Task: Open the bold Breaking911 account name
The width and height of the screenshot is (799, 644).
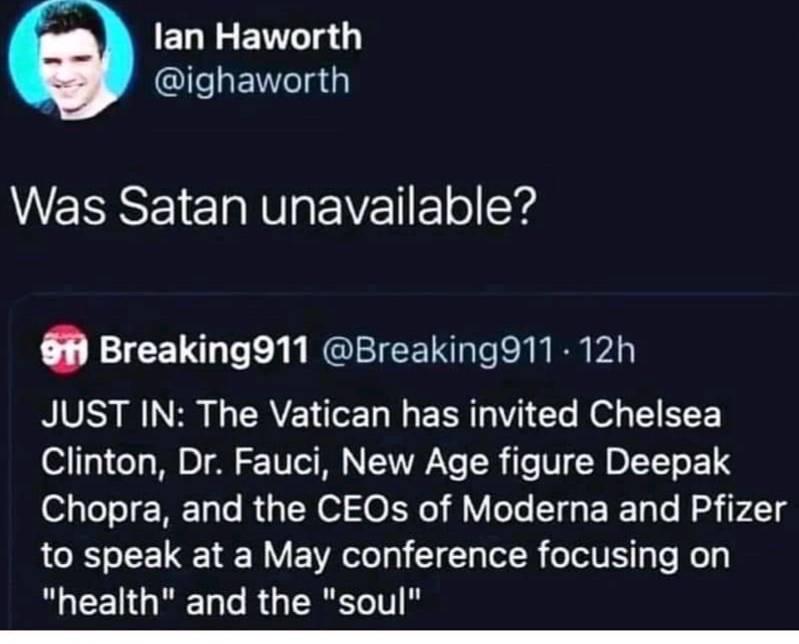Action: click(206, 352)
